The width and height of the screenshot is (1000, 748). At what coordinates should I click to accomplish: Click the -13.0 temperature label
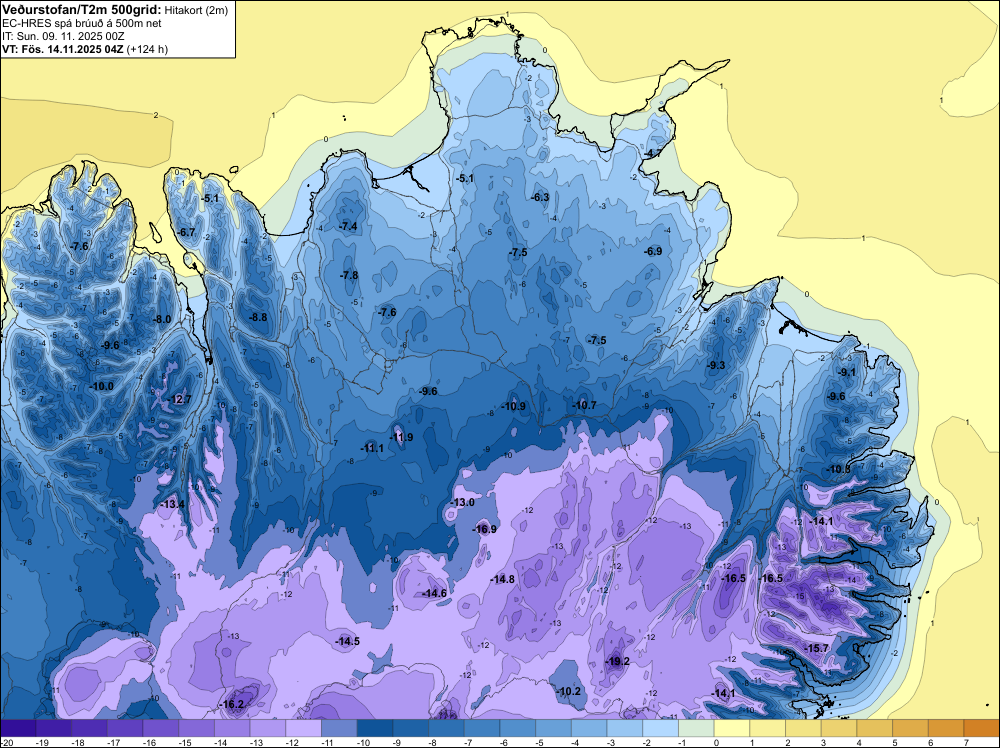462,502
